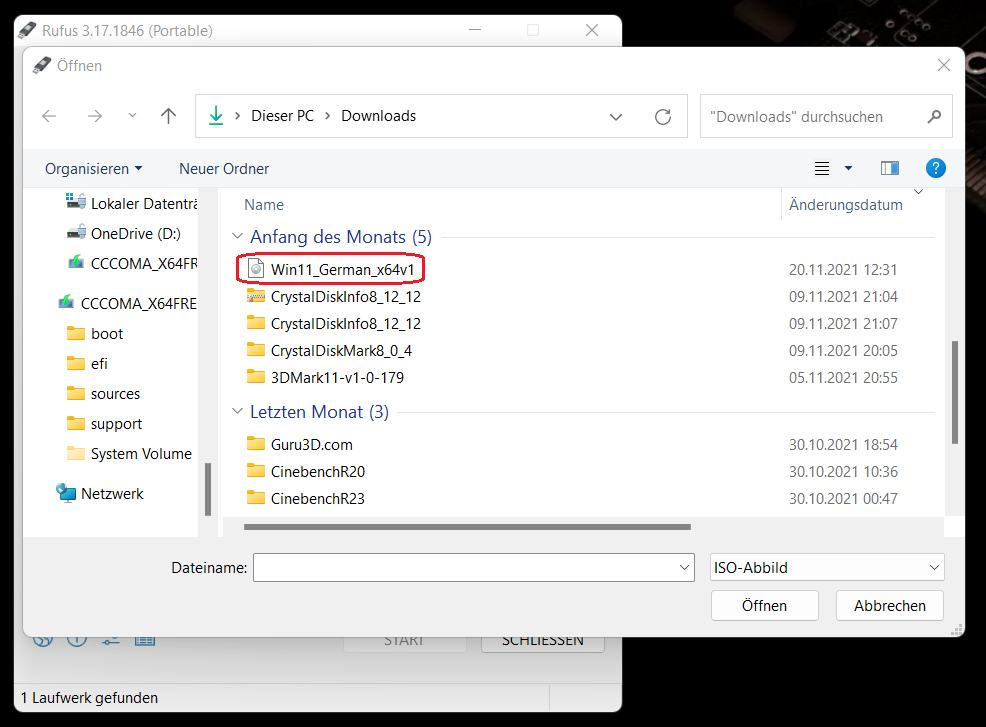This screenshot has height=727, width=986.
Task: Click the 3DMark11 folder icon
Action: pos(256,377)
